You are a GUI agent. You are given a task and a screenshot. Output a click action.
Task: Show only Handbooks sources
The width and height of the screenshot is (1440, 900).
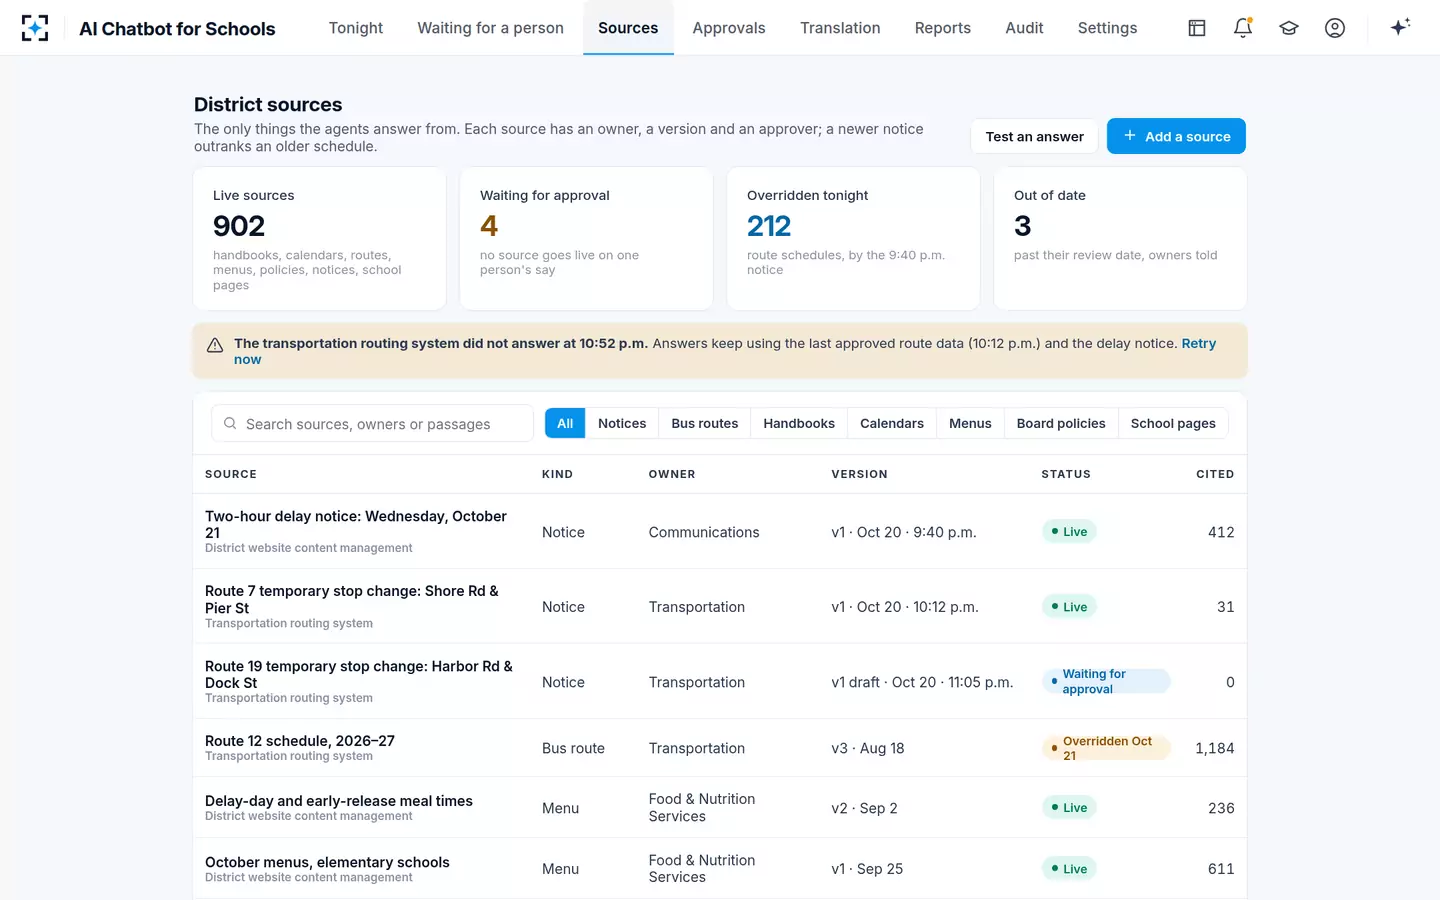click(x=799, y=424)
